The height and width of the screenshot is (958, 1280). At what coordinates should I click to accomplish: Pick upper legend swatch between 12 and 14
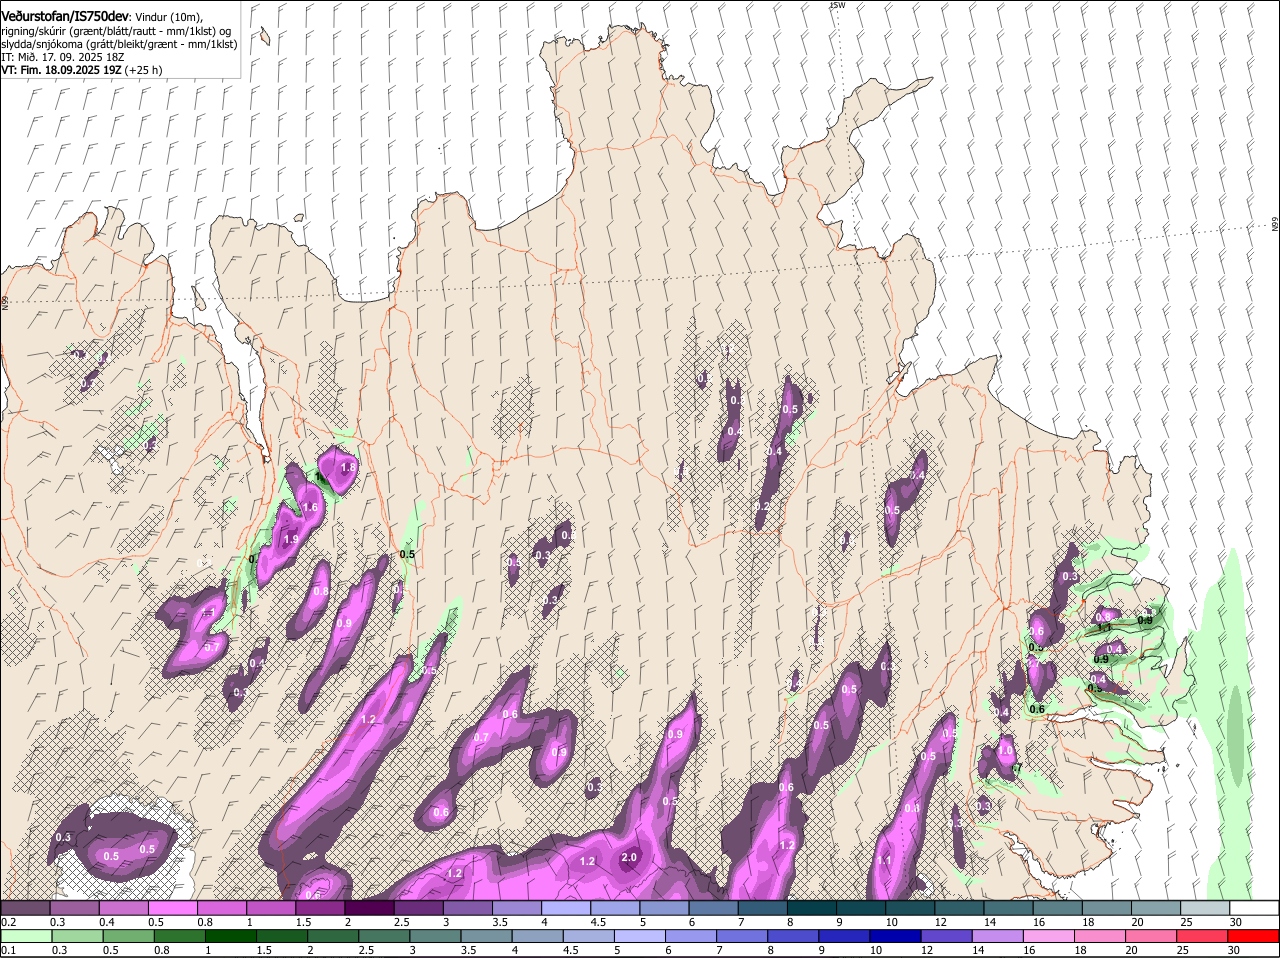pos(959,907)
